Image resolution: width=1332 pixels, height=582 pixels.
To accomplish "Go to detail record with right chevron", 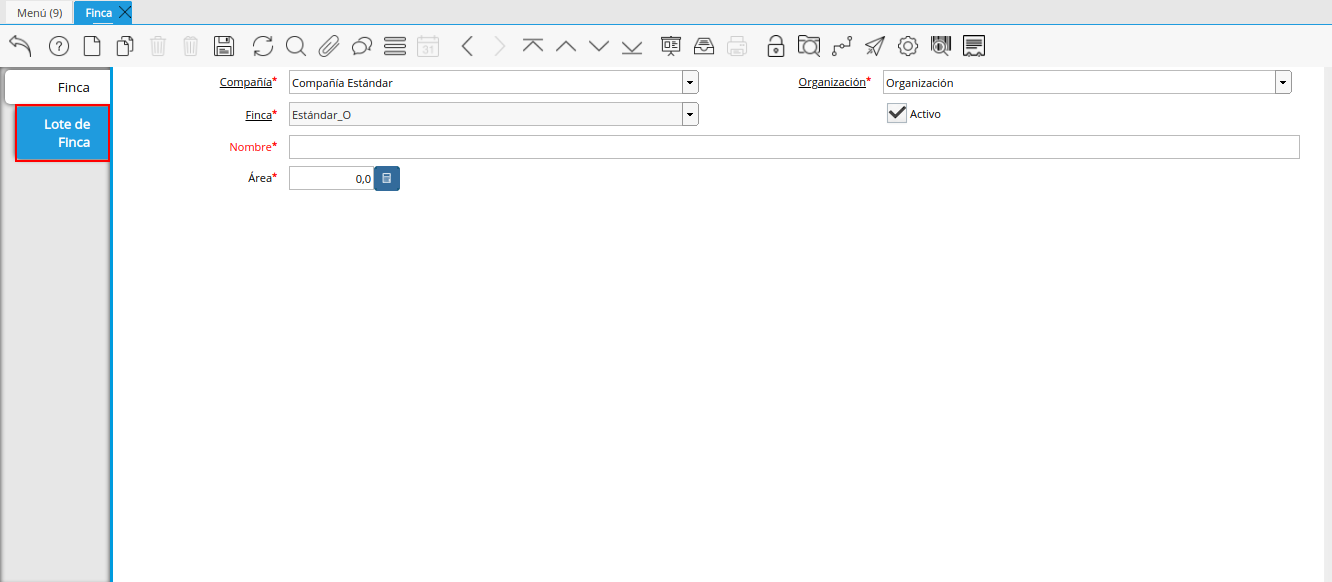I will [500, 46].
